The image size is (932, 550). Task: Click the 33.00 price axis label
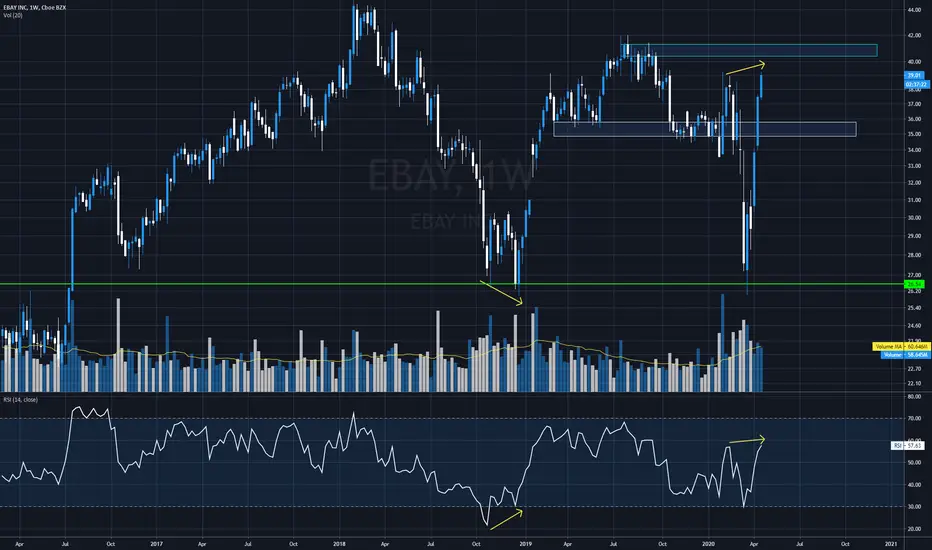914,166
